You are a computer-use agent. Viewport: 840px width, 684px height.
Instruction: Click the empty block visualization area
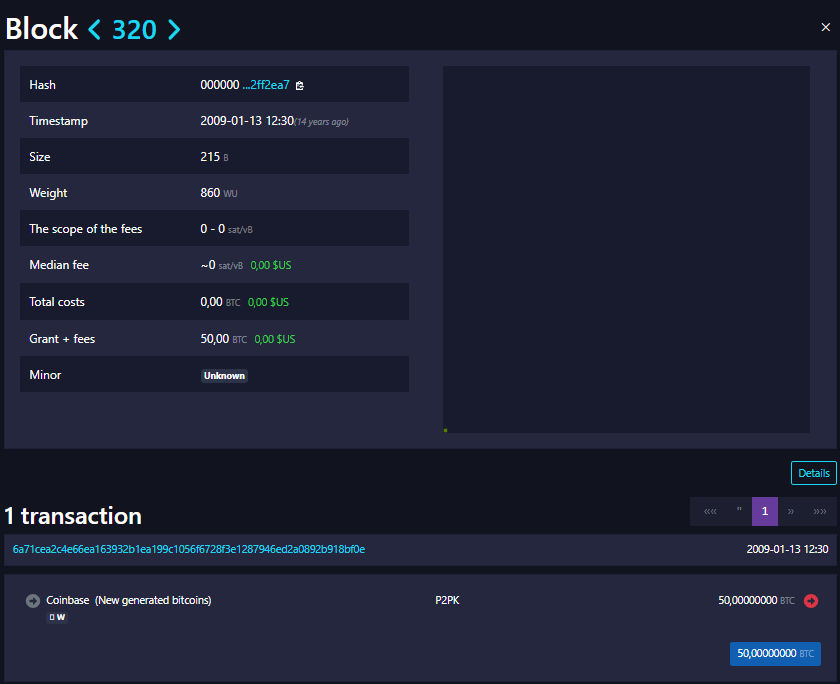coord(626,249)
